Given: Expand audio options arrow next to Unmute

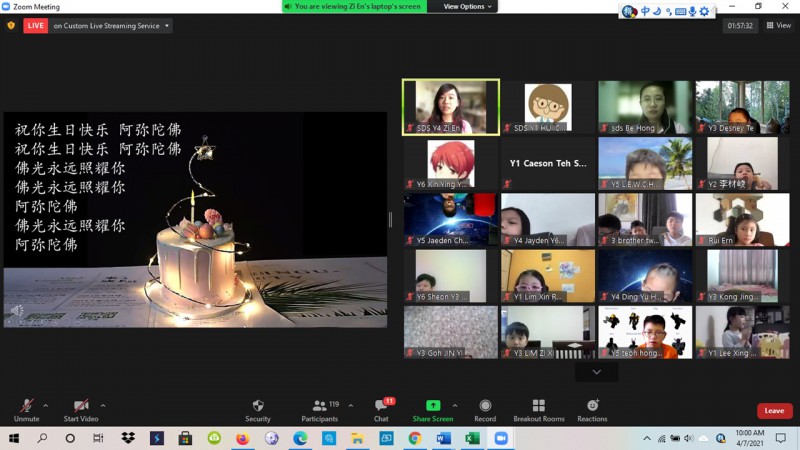Looking at the screenshot, I should point(45,405).
